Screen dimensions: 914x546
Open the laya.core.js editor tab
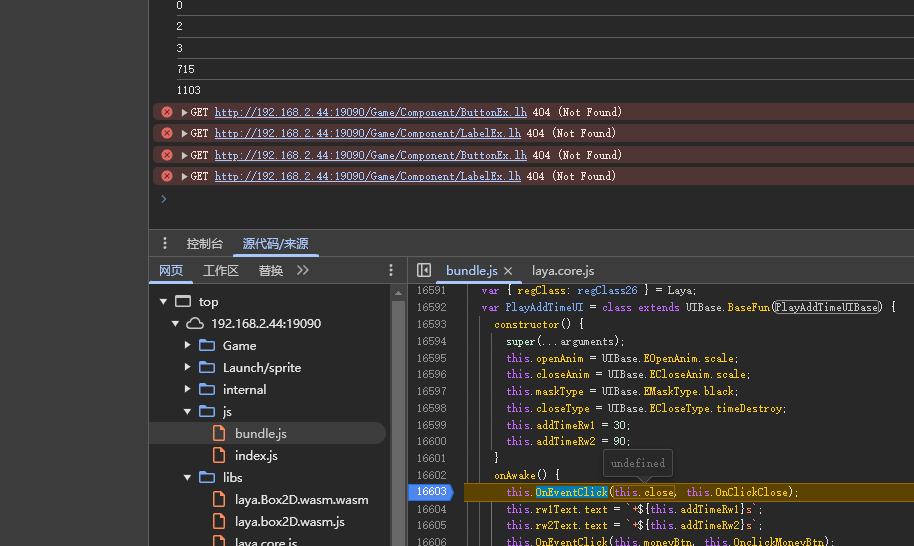tap(562, 271)
